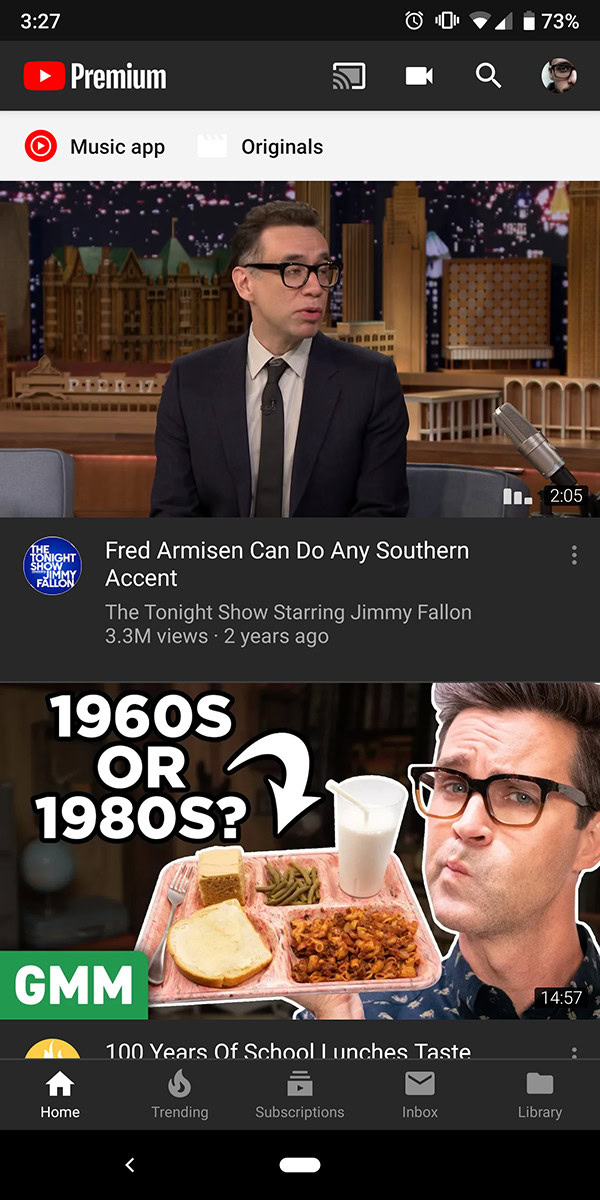The height and width of the screenshot is (1200, 600).
Task: Open The Tonight Show channel avatar
Action: [52, 566]
